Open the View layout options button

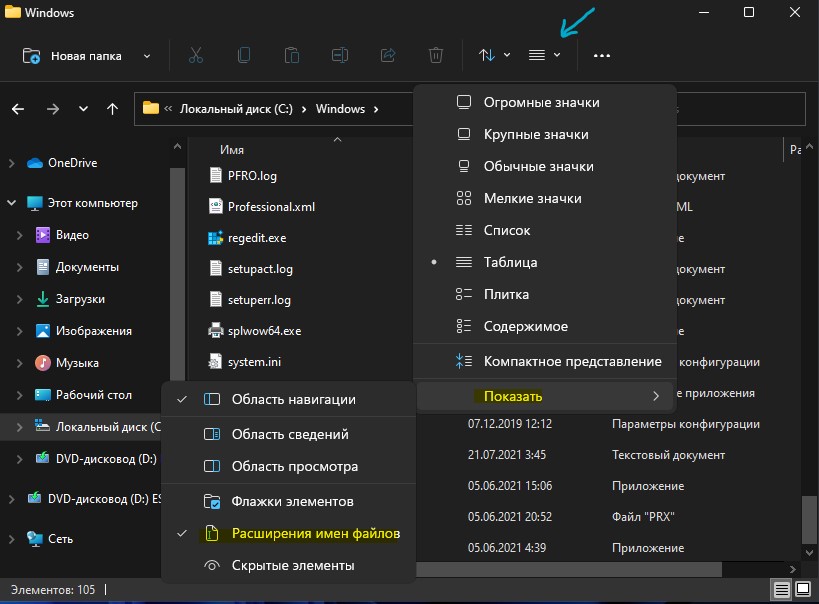coord(545,55)
